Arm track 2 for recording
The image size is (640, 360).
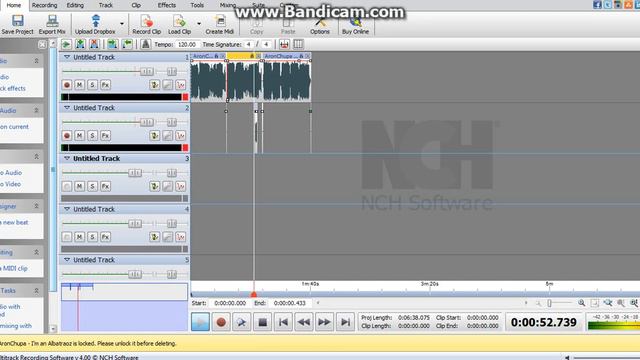click(x=67, y=136)
